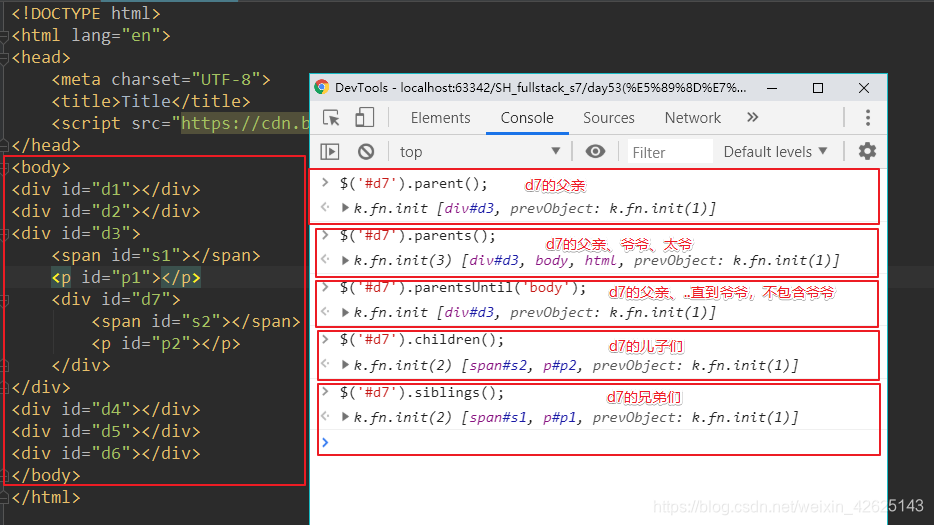Click the <div id="d1"> line in editor
The image size is (934, 525).
(106, 190)
